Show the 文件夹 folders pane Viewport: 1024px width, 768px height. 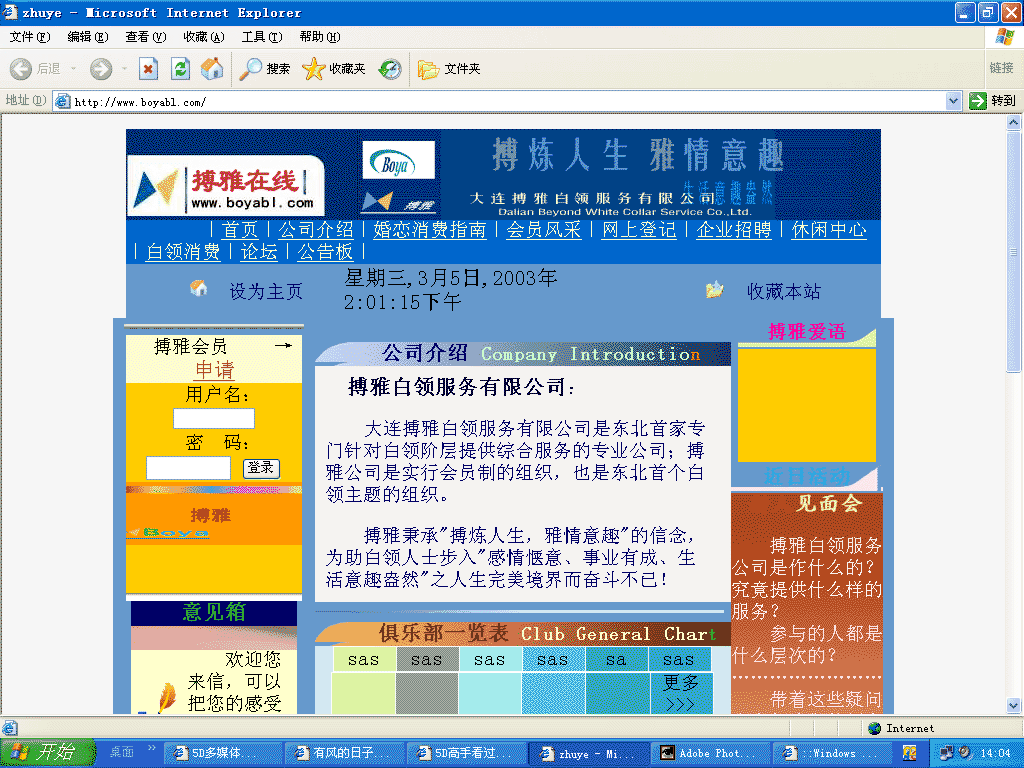coord(449,69)
